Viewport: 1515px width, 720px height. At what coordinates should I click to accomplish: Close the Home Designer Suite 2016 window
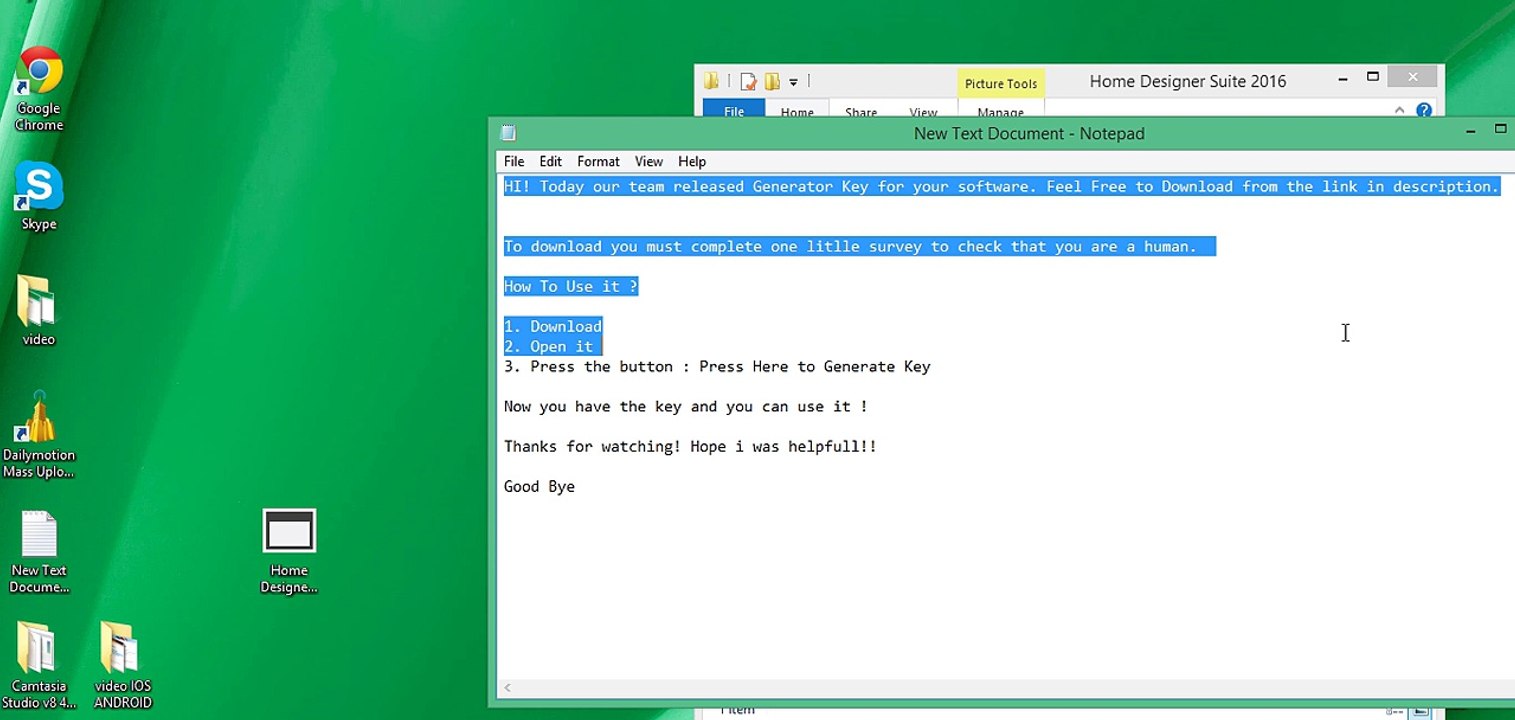click(x=1412, y=77)
